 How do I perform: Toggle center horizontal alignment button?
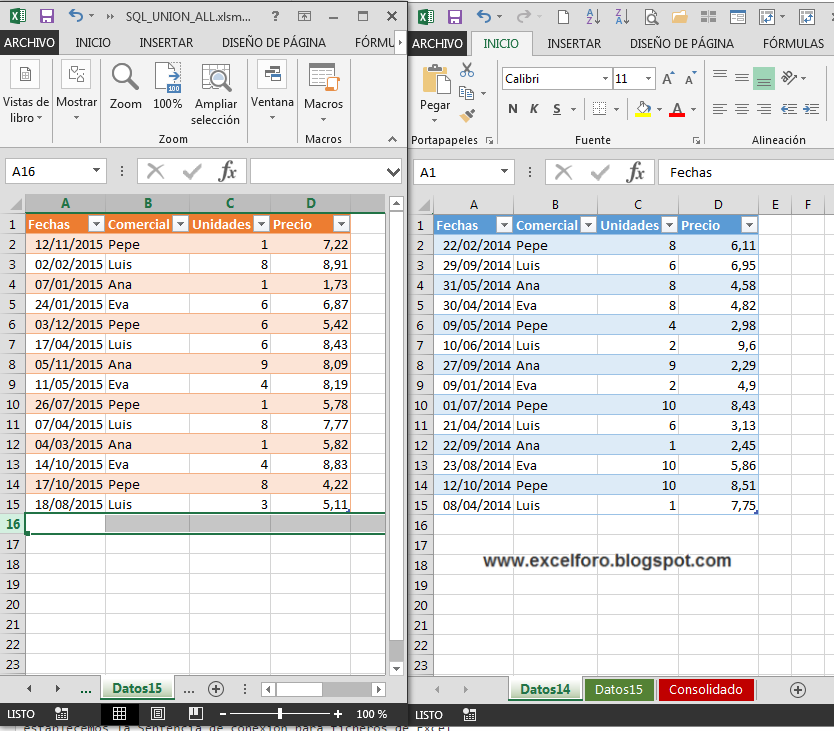[741, 109]
